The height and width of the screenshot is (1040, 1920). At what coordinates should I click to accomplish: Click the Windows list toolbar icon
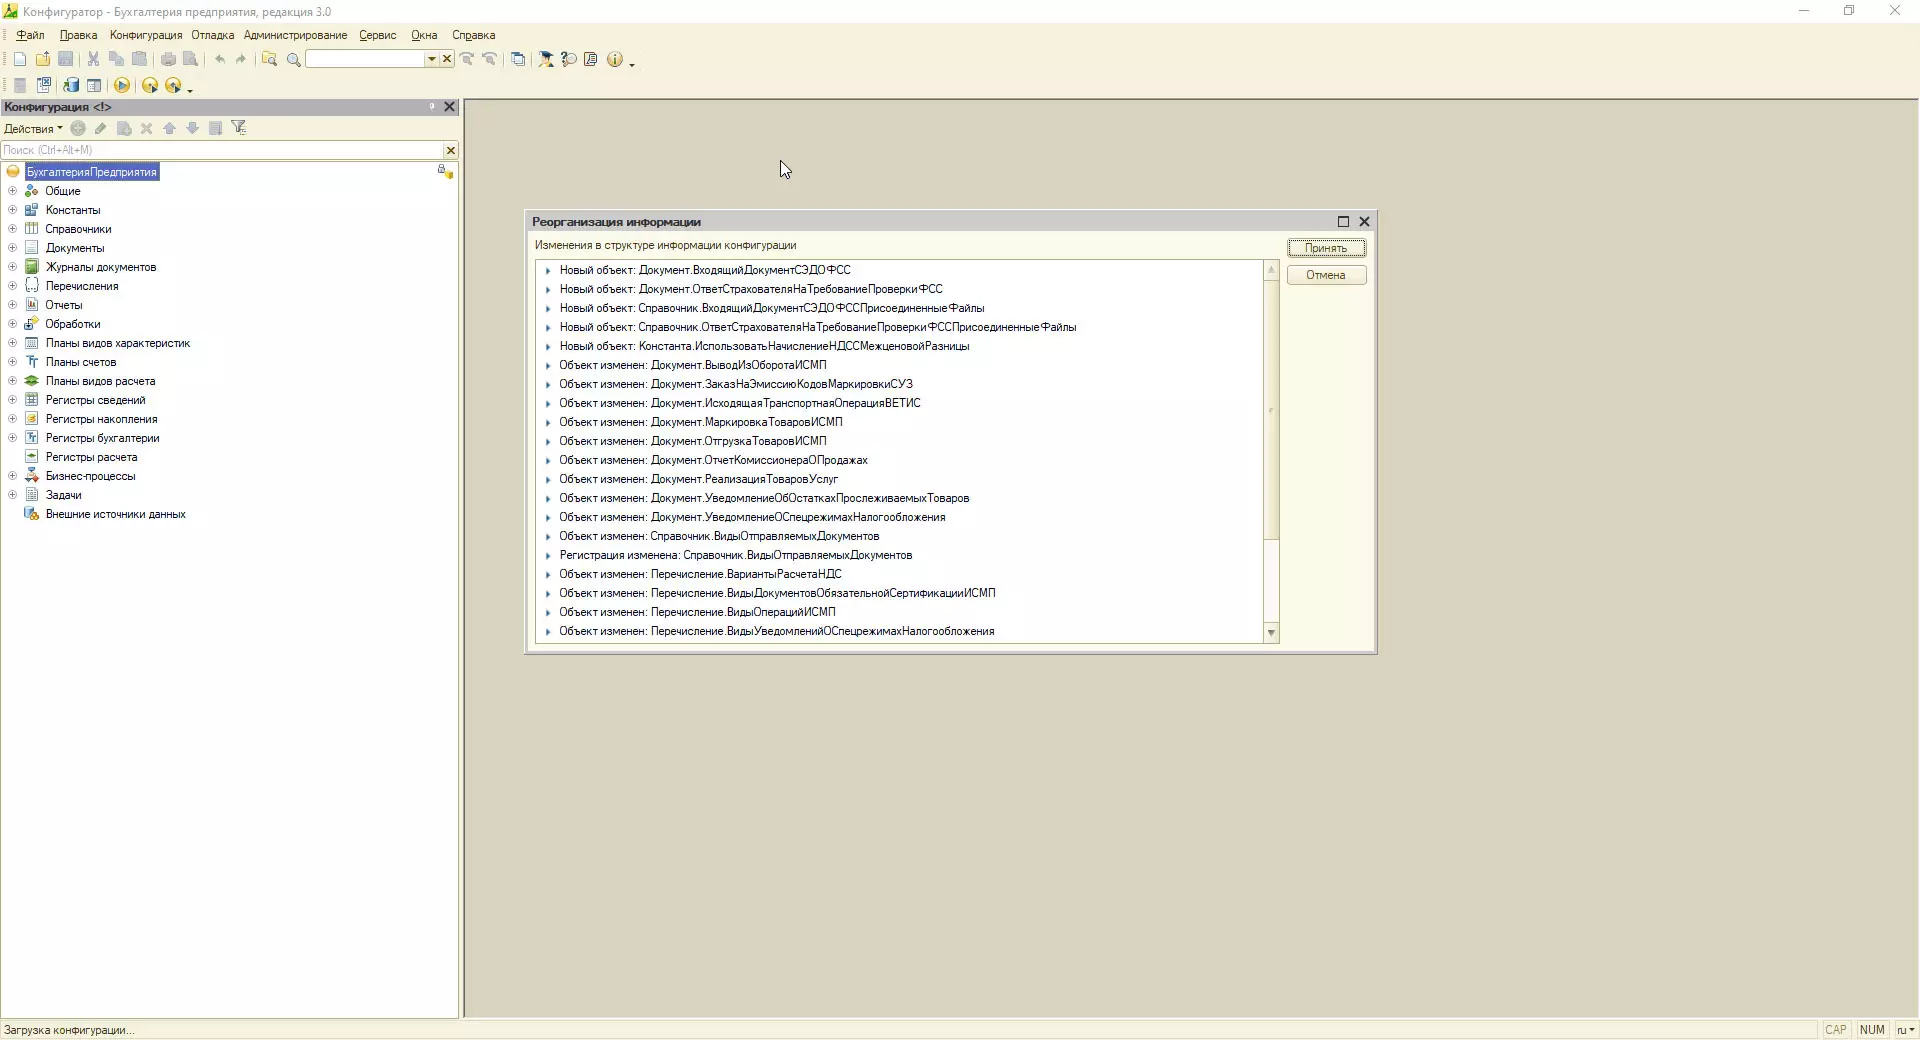518,60
